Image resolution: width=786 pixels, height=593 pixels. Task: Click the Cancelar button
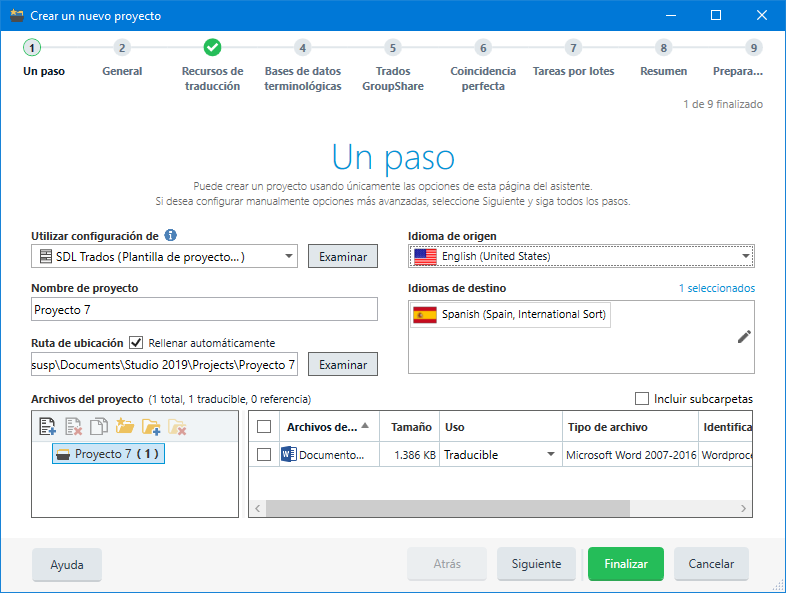click(711, 564)
